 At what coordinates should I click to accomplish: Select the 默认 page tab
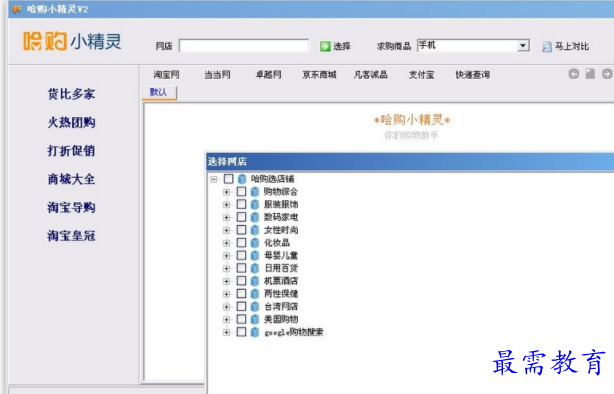[159, 92]
